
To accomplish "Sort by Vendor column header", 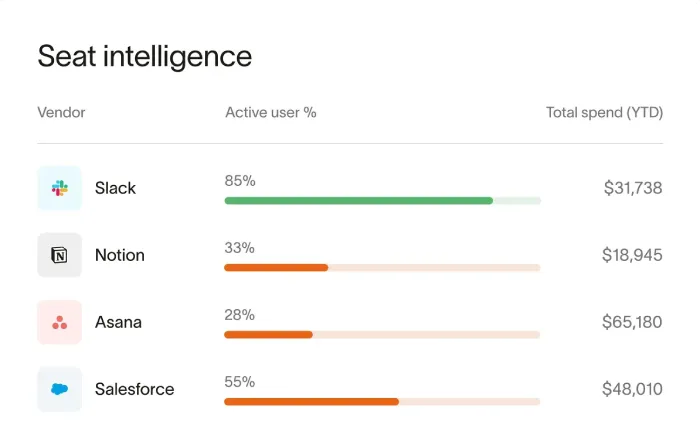I will [x=61, y=112].
